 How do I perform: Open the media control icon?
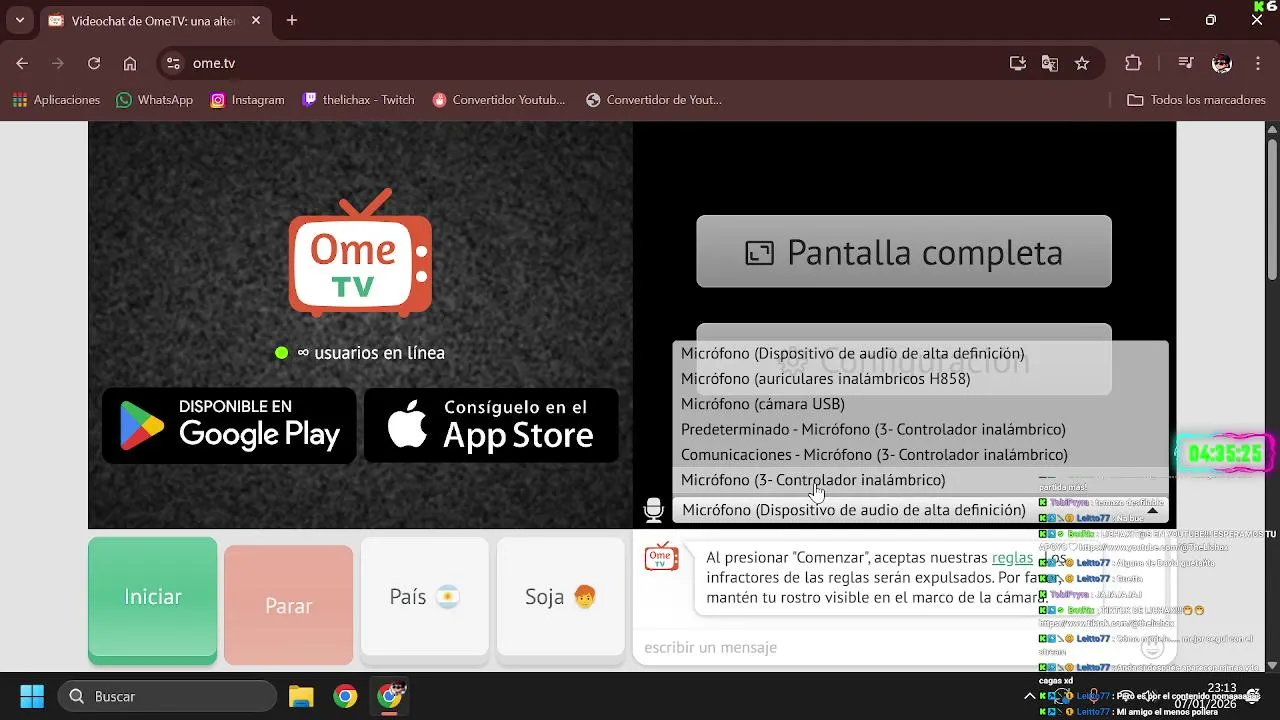[x=1186, y=63]
